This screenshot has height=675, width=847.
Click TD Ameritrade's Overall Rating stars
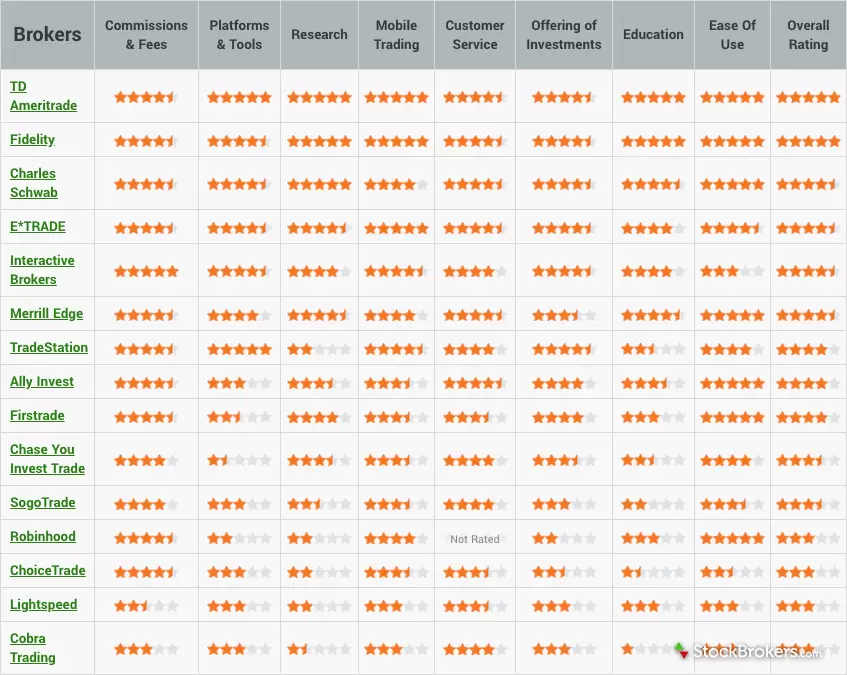808,96
